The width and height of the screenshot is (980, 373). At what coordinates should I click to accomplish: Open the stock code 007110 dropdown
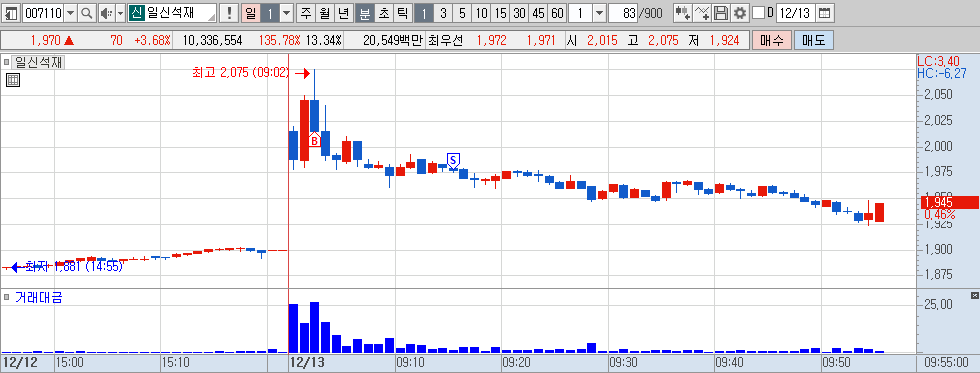70,12
